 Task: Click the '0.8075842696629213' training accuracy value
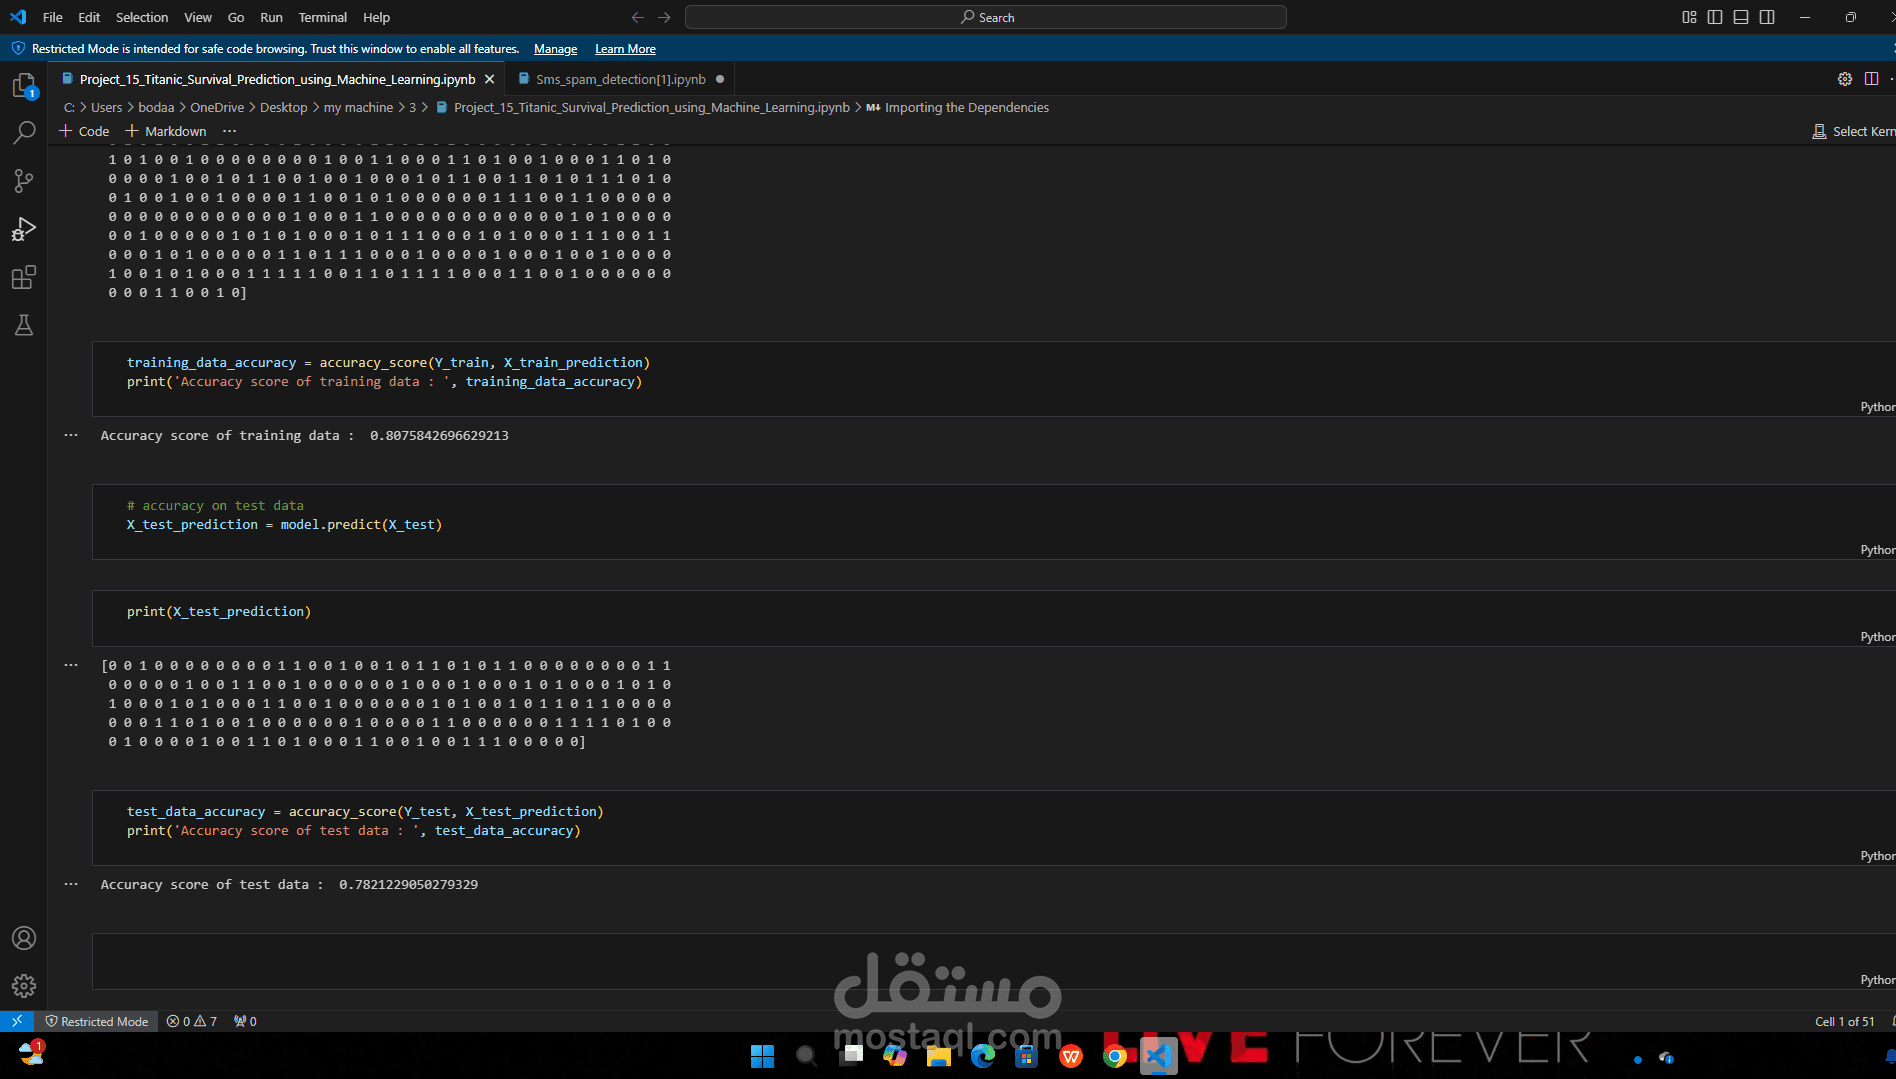point(439,435)
